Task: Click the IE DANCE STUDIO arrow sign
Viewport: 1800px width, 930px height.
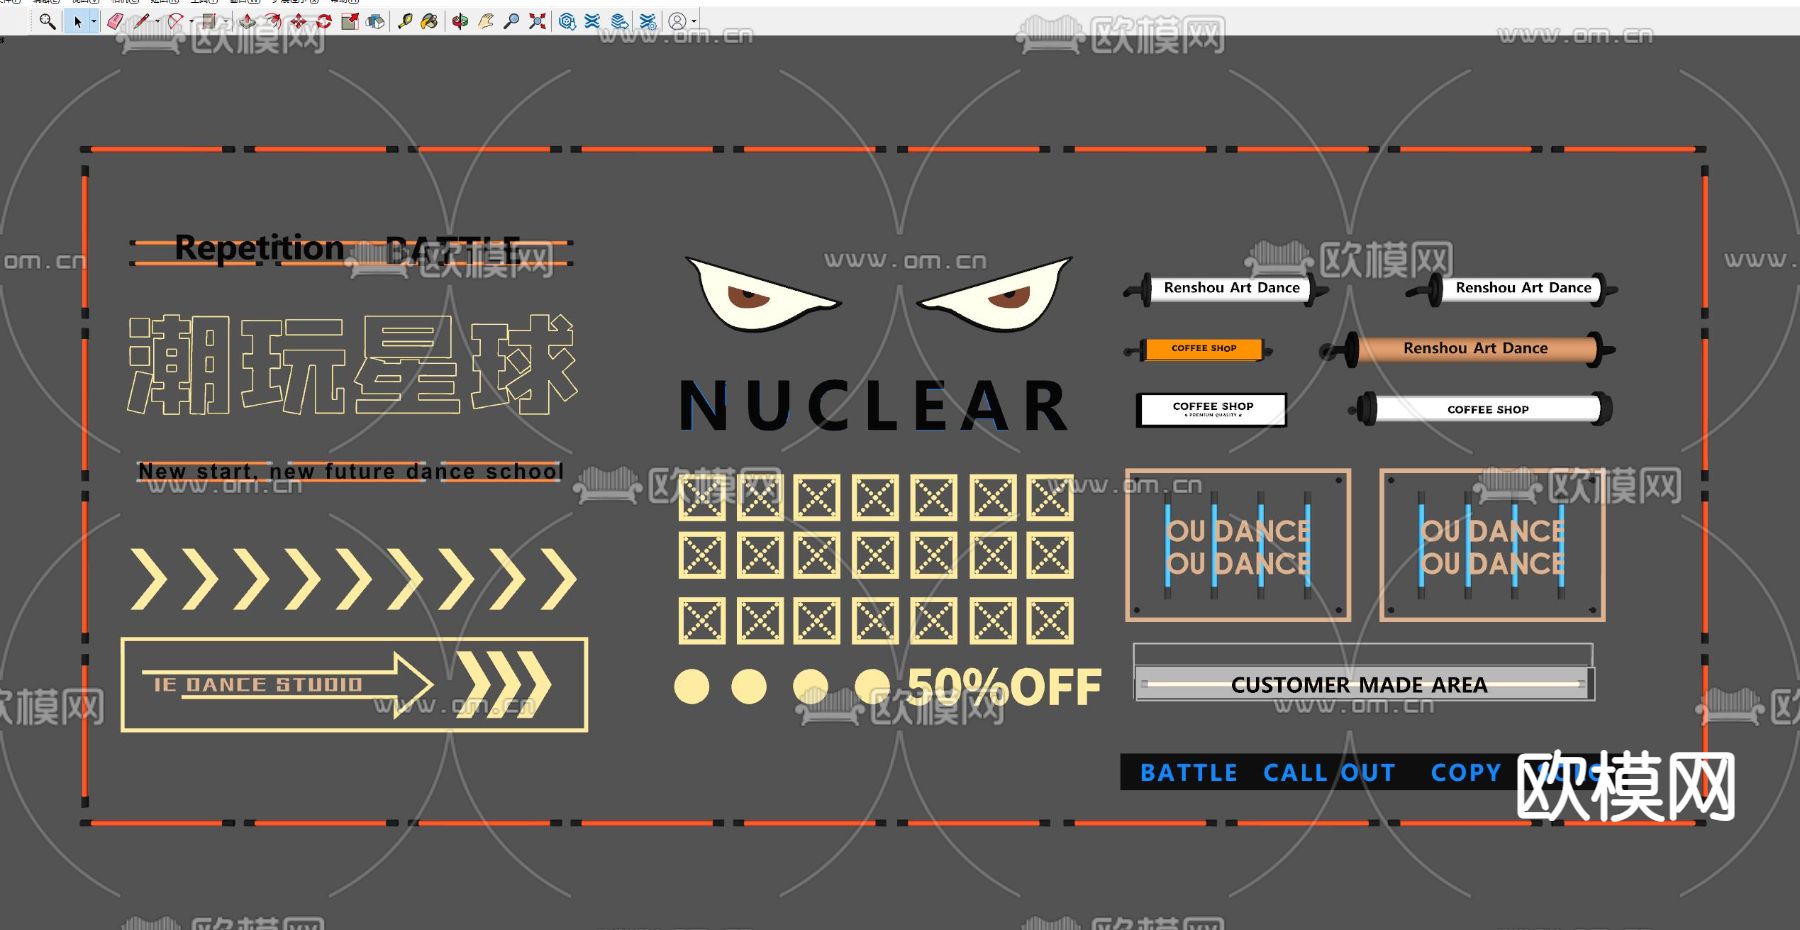Action: tap(354, 685)
